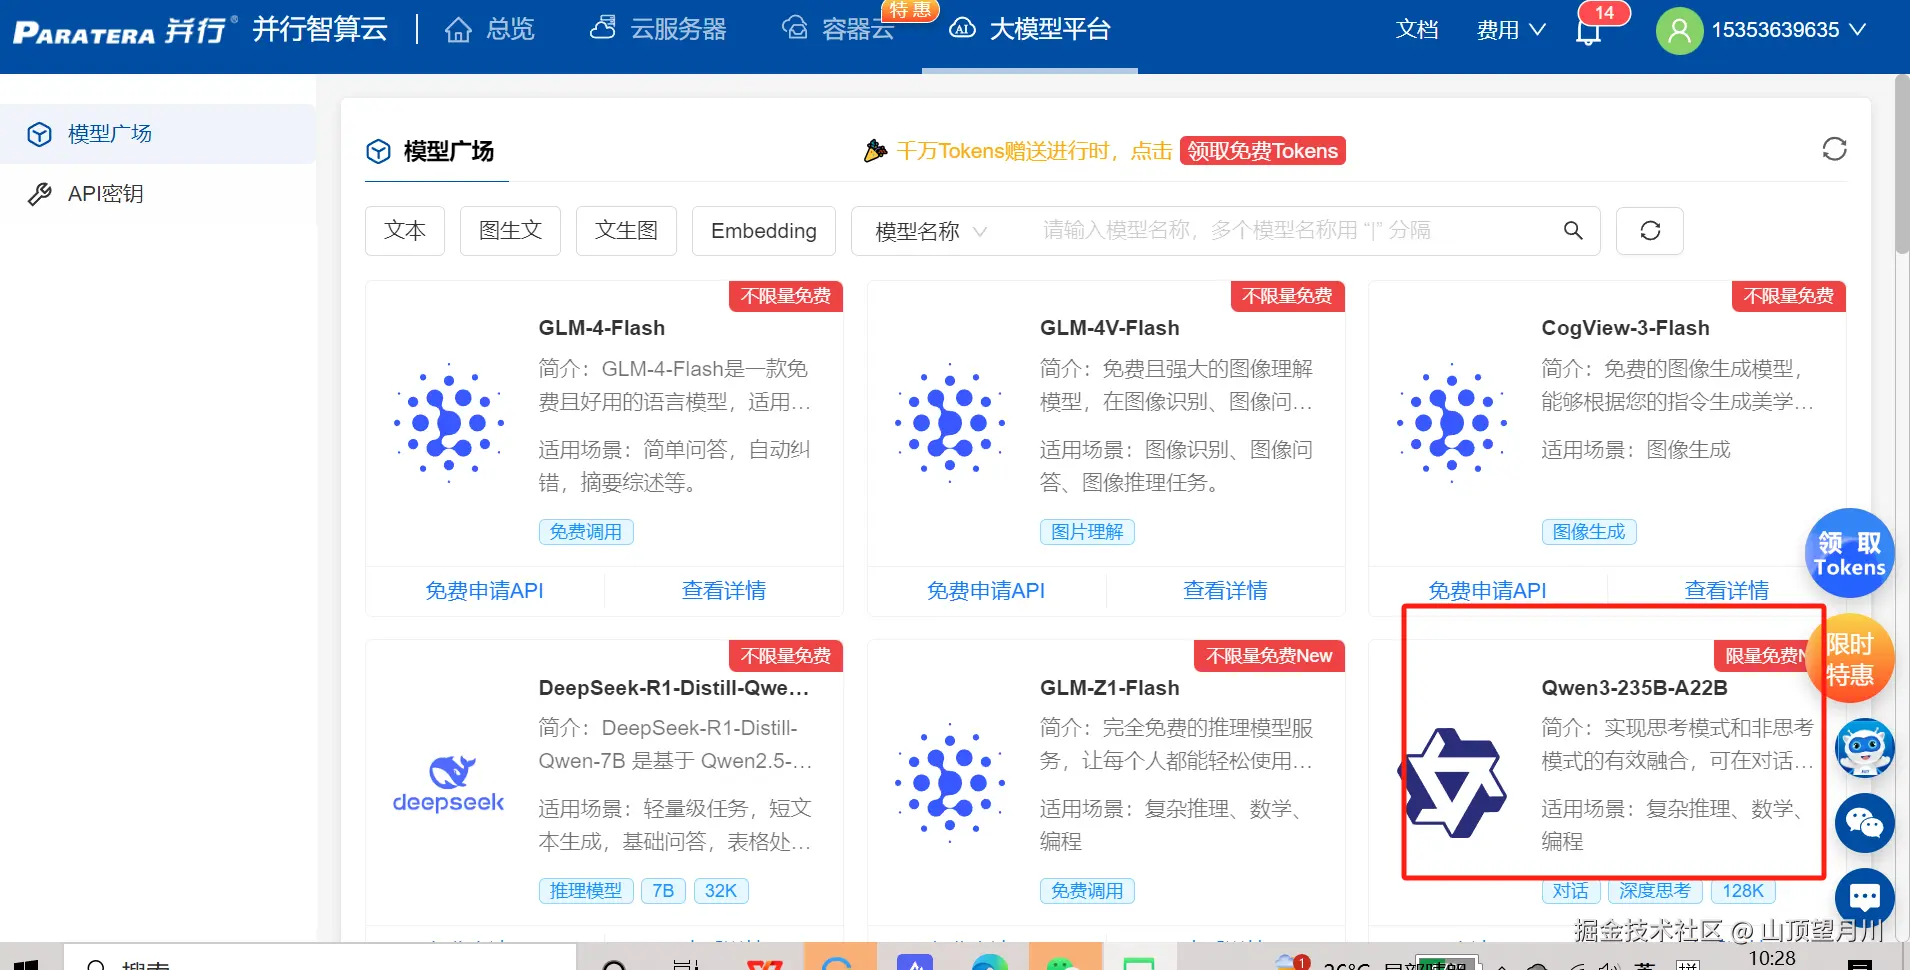
Task: Filter models by 文生图
Action: [626, 231]
